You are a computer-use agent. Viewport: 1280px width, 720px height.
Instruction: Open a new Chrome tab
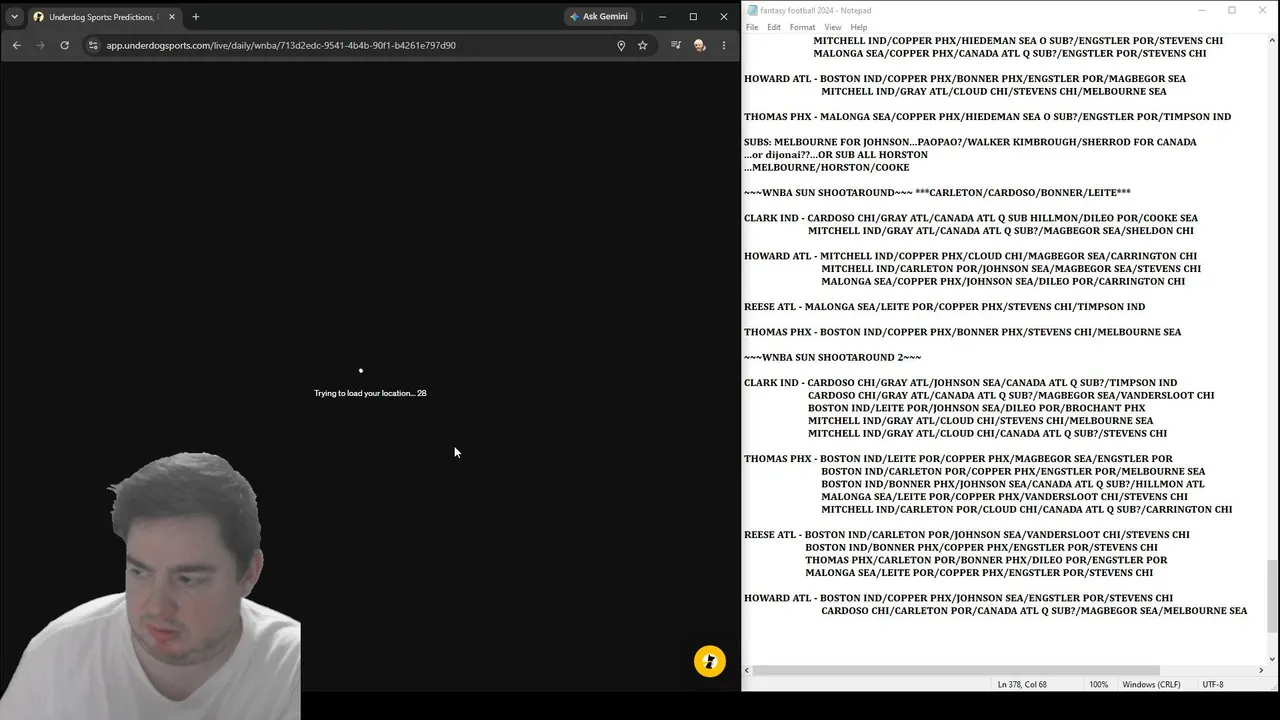coord(196,17)
